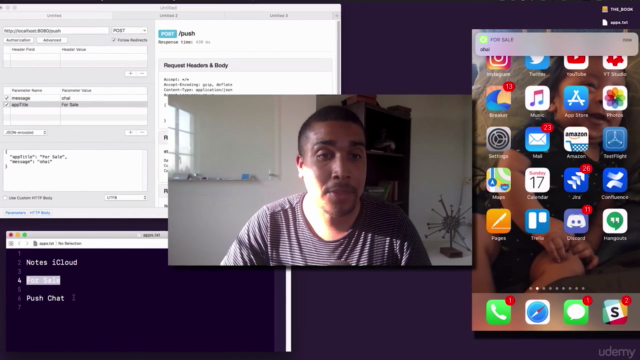Switch to the Untitled 2 tab
This screenshot has height=360, width=640.
click(169, 16)
